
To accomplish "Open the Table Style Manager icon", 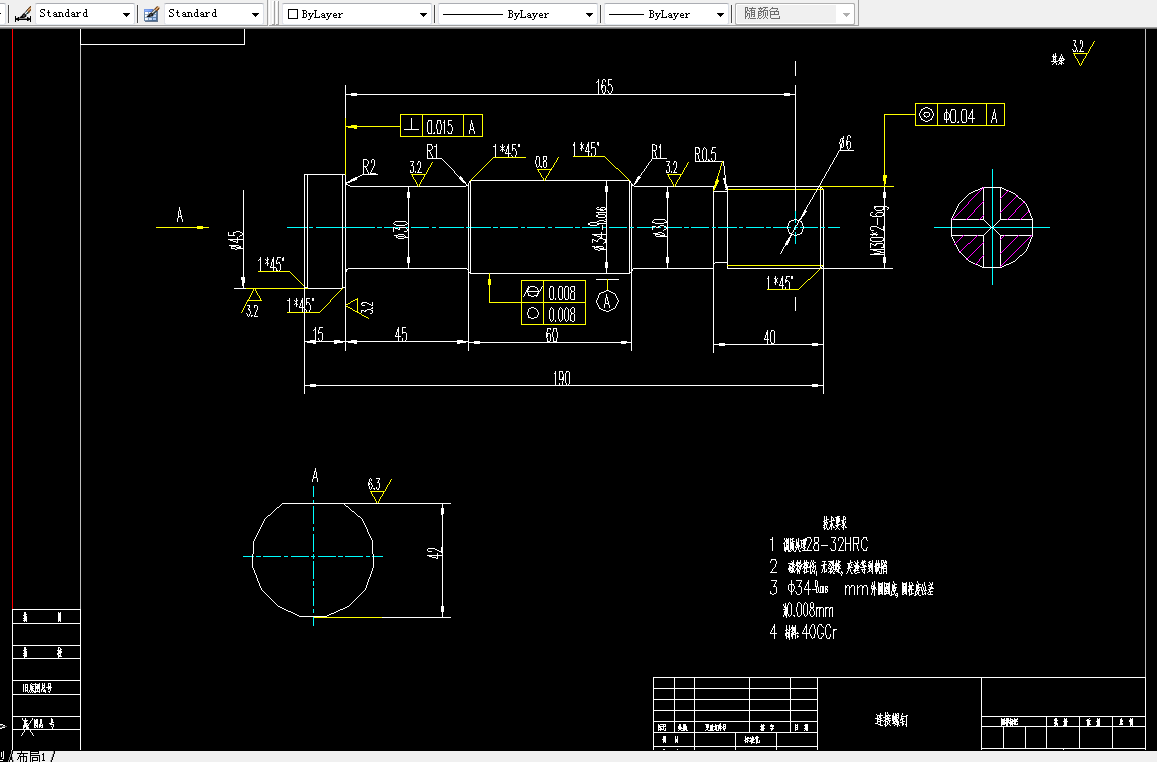I will pos(152,14).
